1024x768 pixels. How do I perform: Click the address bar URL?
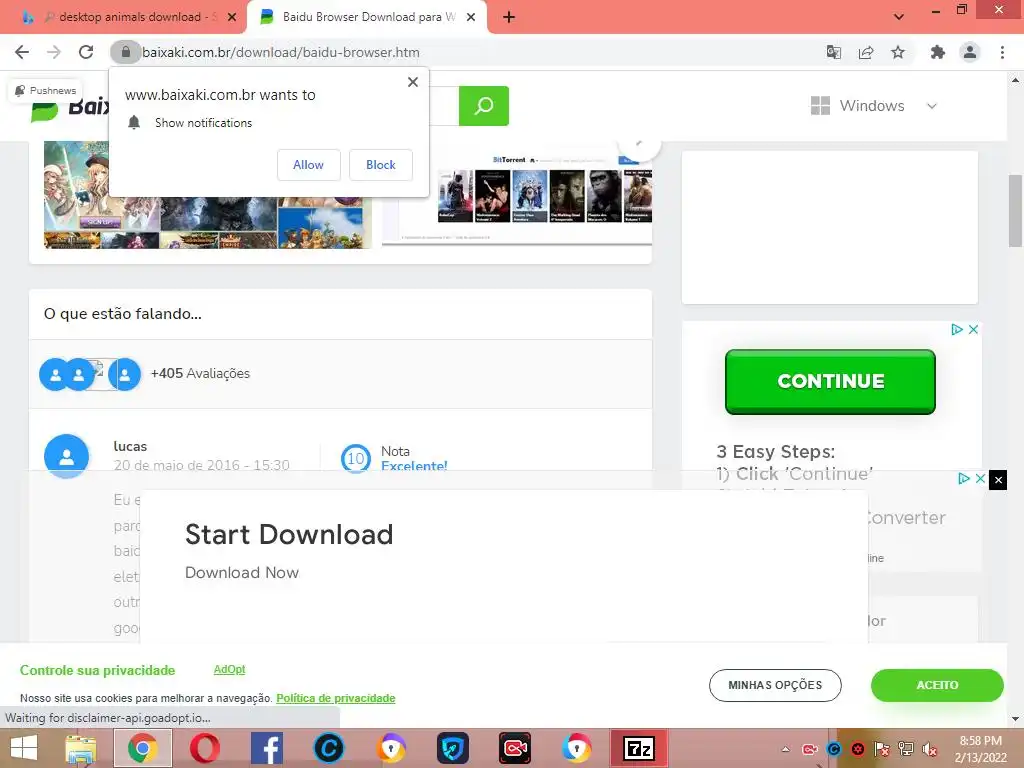pyautogui.click(x=281, y=52)
